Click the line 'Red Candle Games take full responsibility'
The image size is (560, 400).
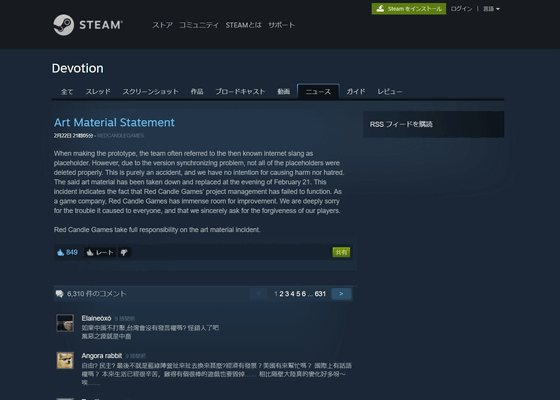pos(157,230)
